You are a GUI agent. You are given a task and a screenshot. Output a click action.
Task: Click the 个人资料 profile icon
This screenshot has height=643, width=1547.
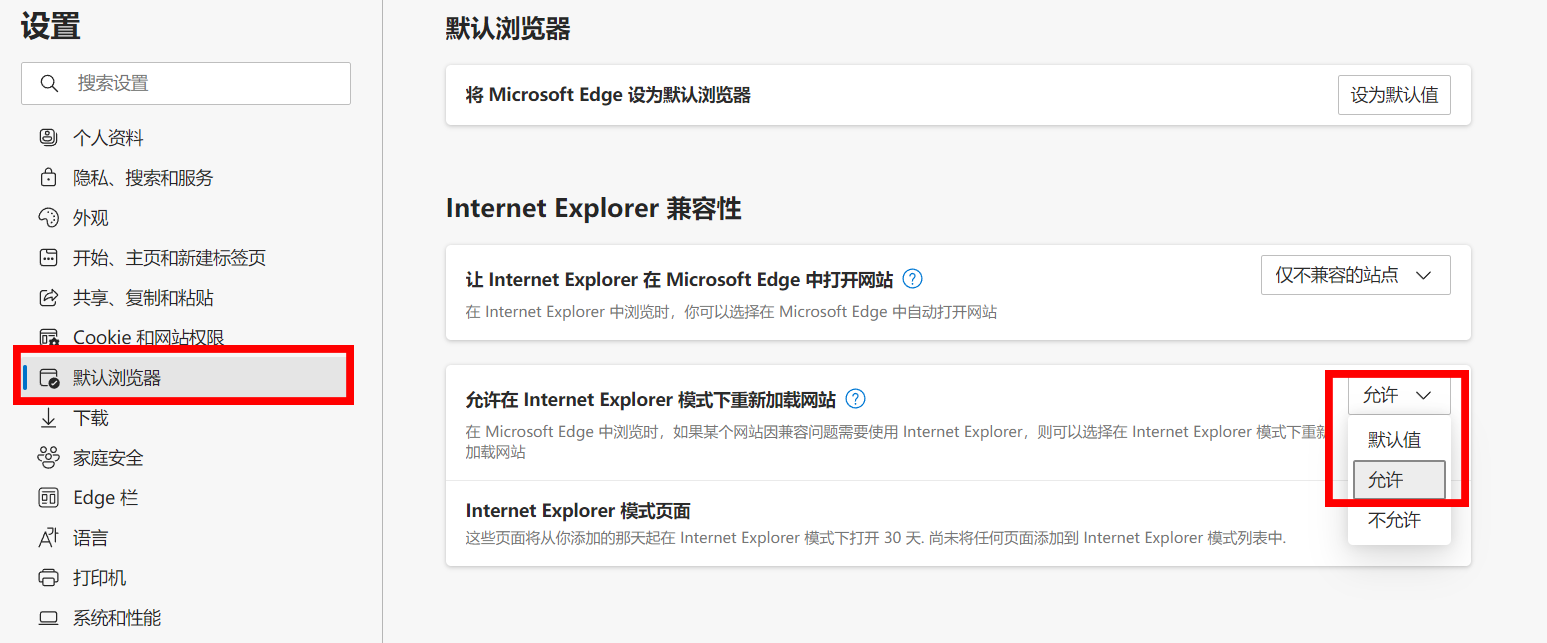coord(48,137)
